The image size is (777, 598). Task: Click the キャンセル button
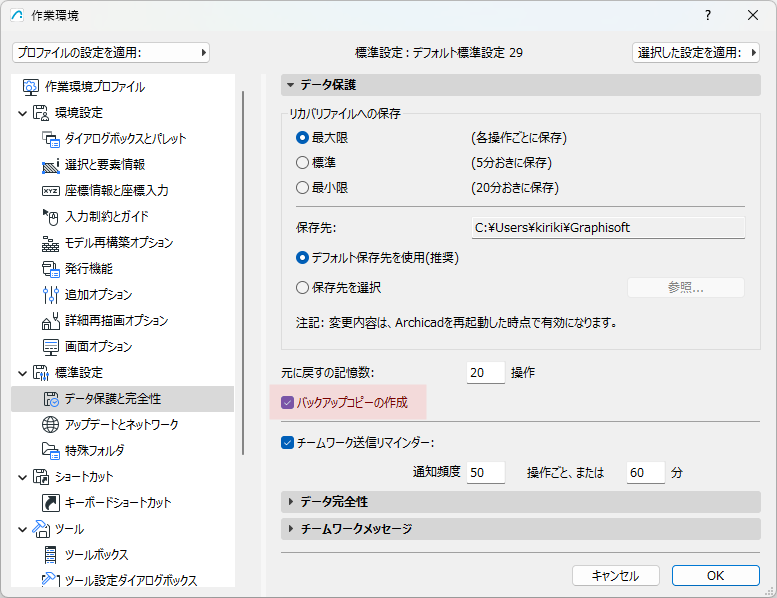coord(615,576)
